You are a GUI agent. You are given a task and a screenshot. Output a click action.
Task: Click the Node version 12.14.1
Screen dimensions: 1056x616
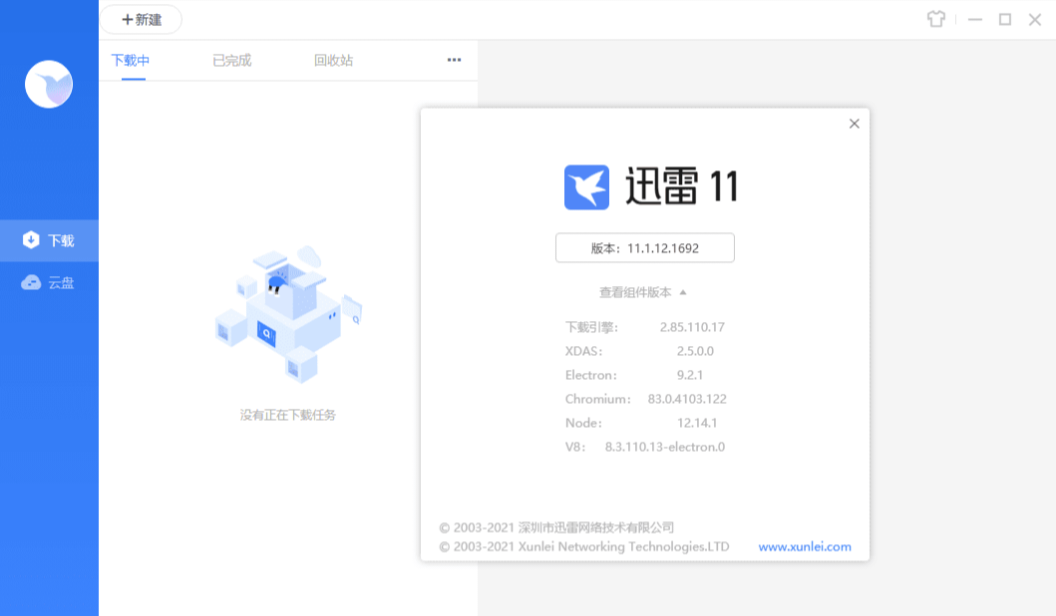697,423
